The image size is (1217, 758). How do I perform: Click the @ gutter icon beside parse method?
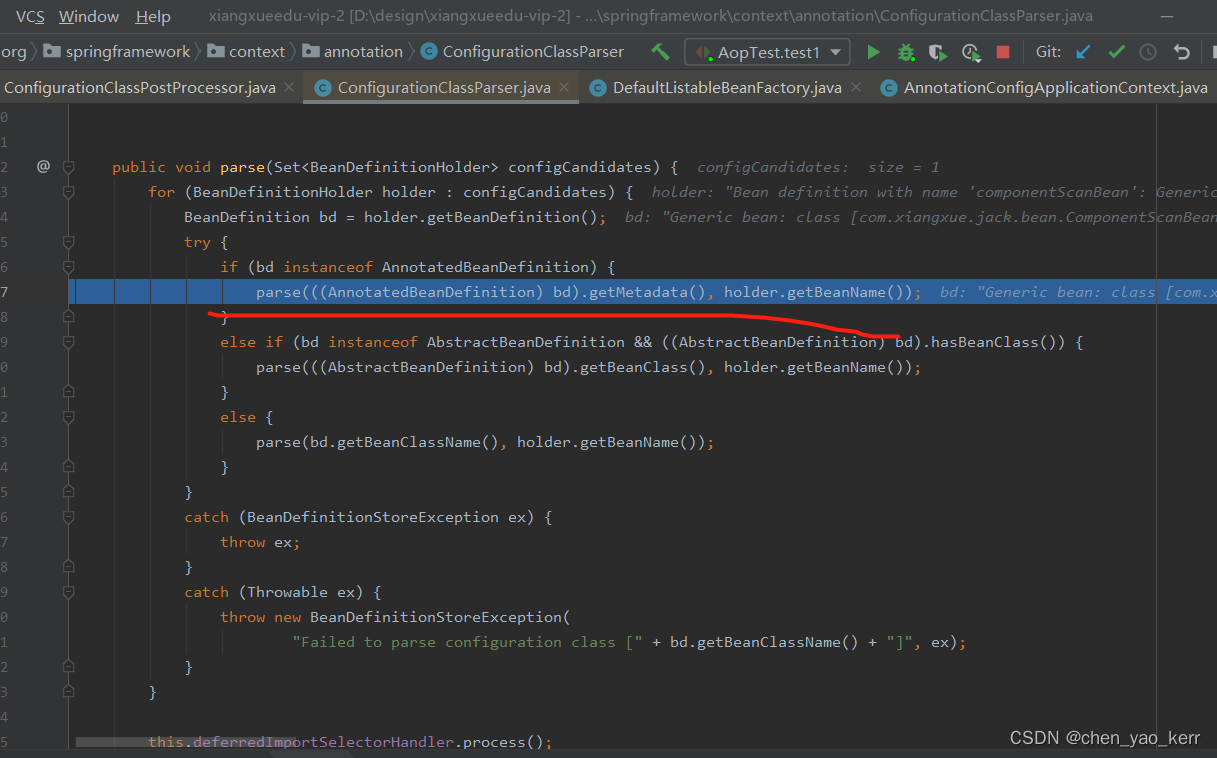coord(43,166)
